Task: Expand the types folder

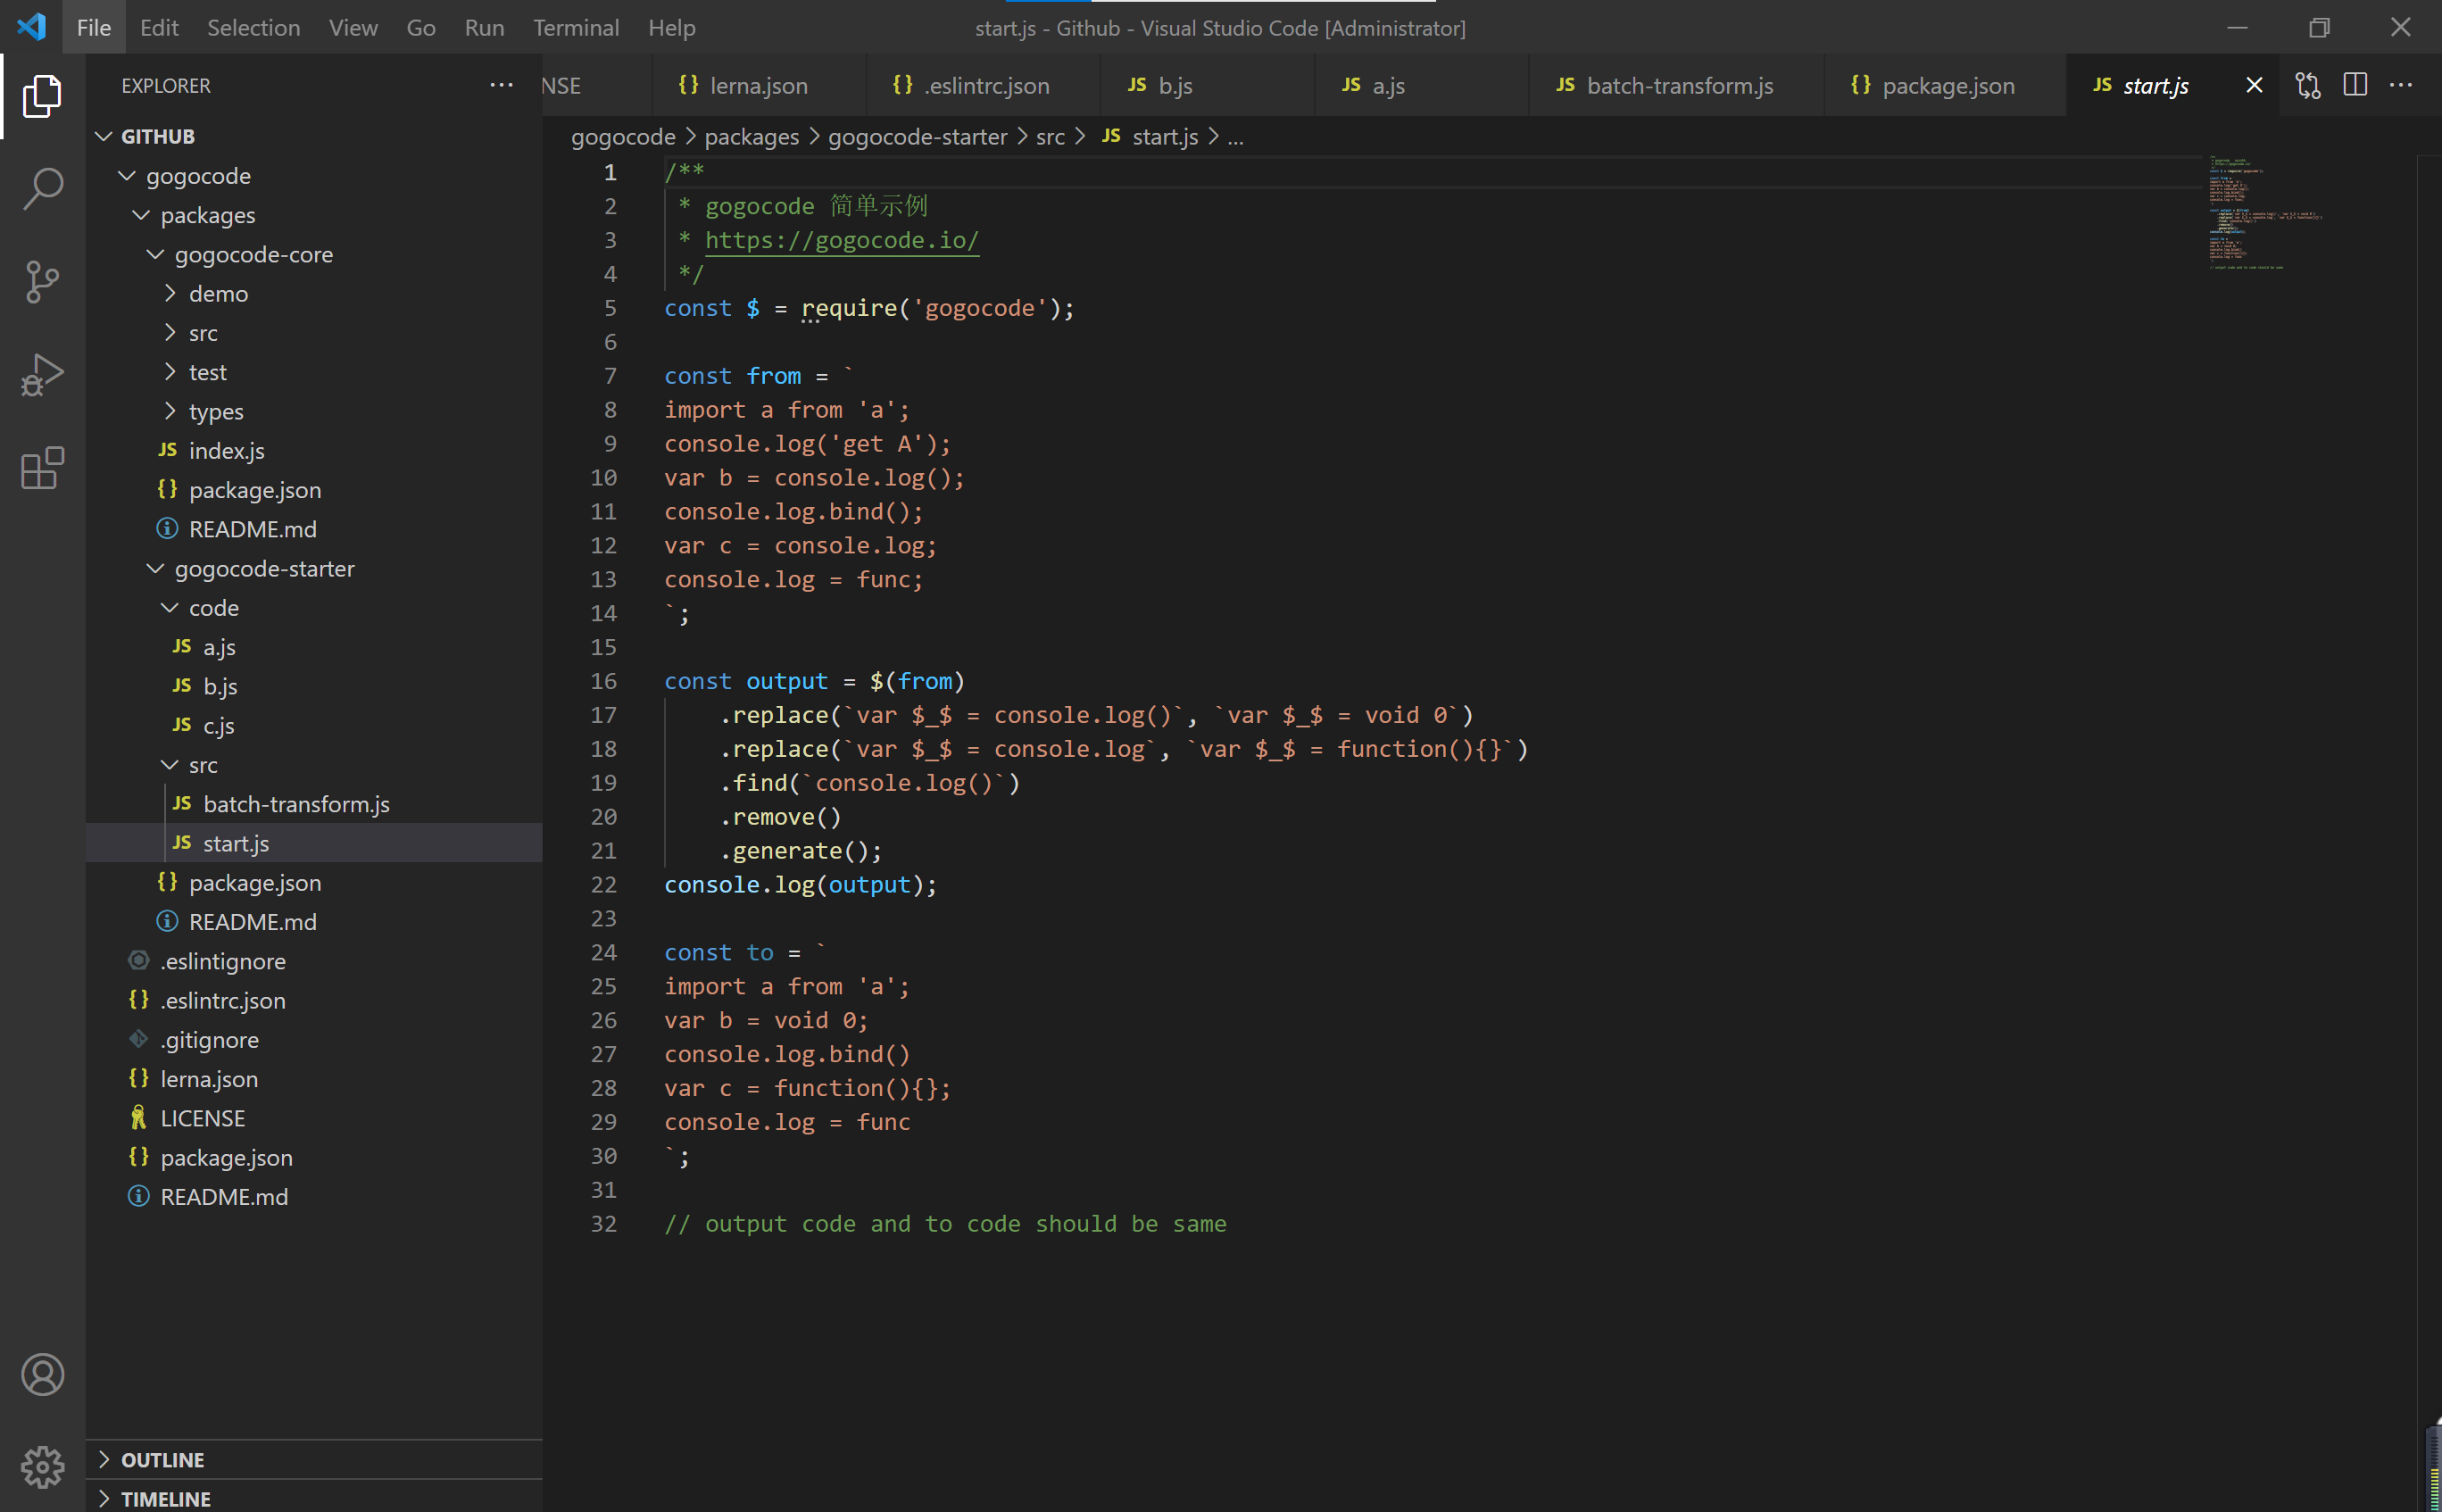Action: point(170,411)
